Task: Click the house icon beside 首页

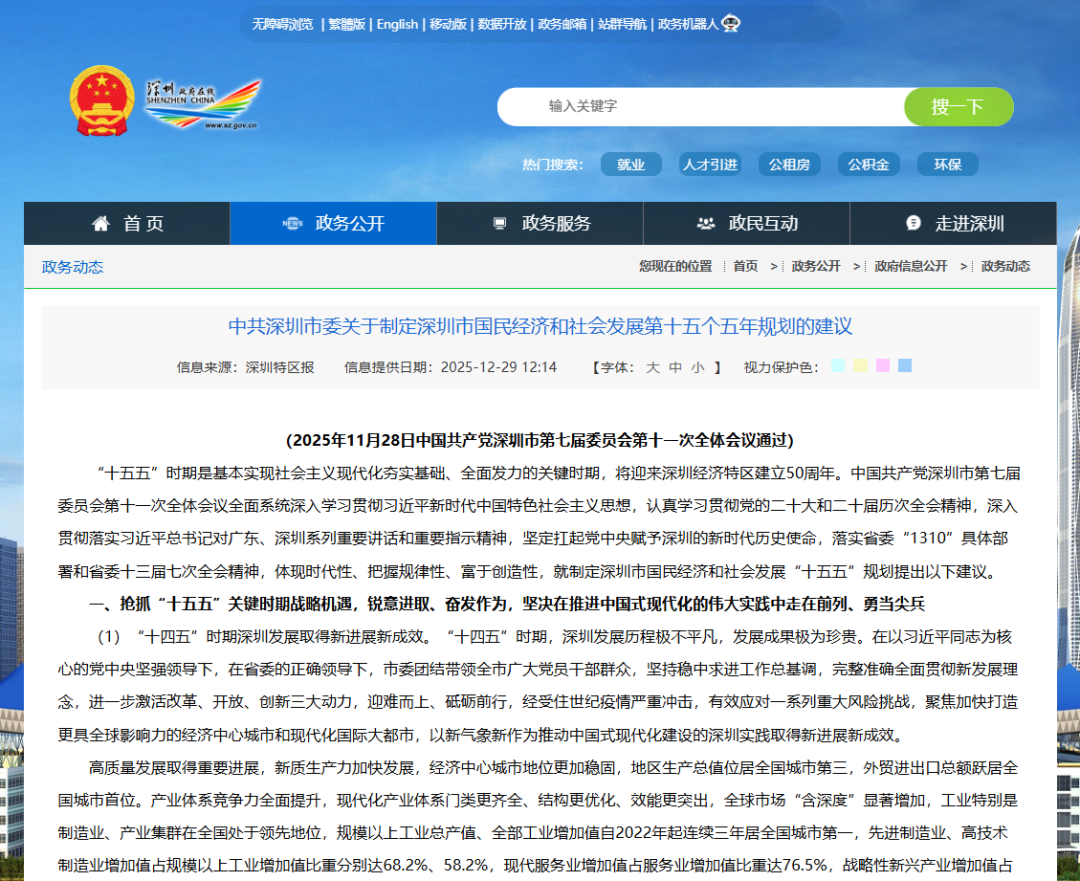Action: coord(101,223)
